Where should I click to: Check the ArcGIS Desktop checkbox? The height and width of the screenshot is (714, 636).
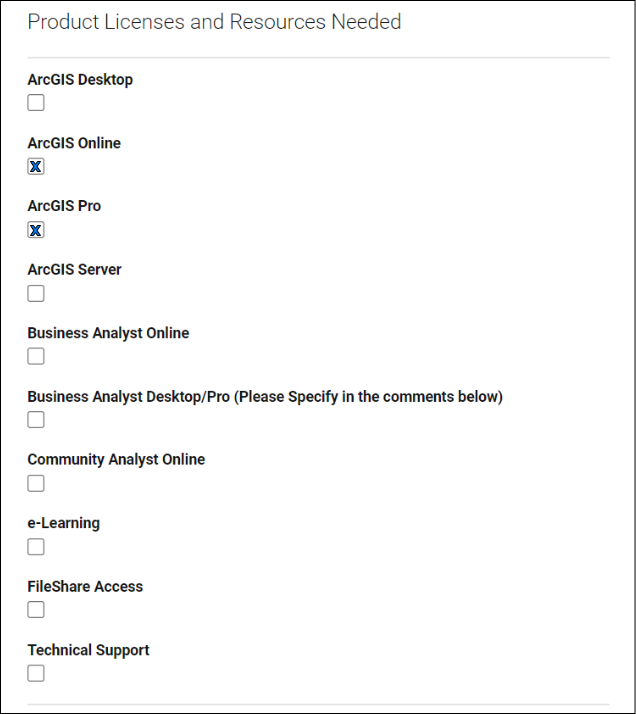coord(36,102)
